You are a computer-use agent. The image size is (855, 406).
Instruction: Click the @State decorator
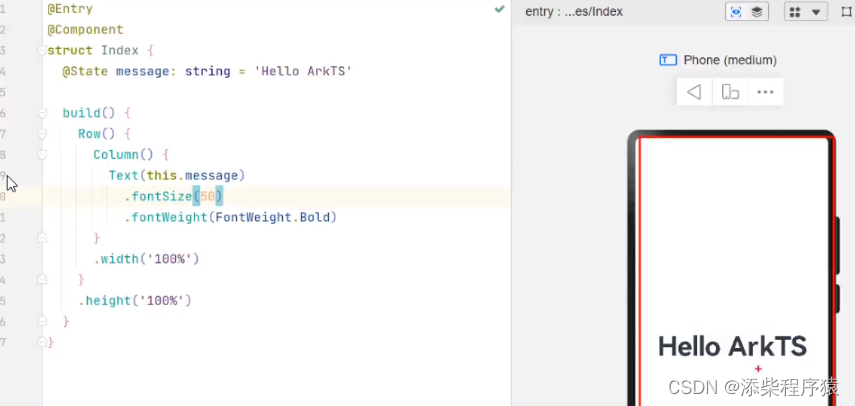click(x=85, y=71)
